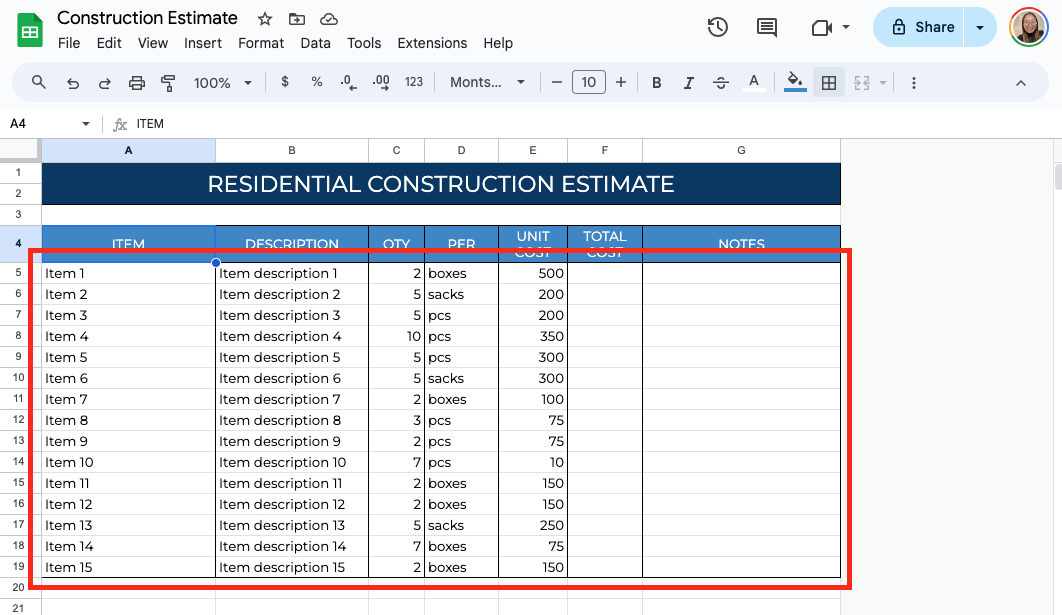Toggle italic formatting
This screenshot has width=1062, height=615.
[689, 83]
